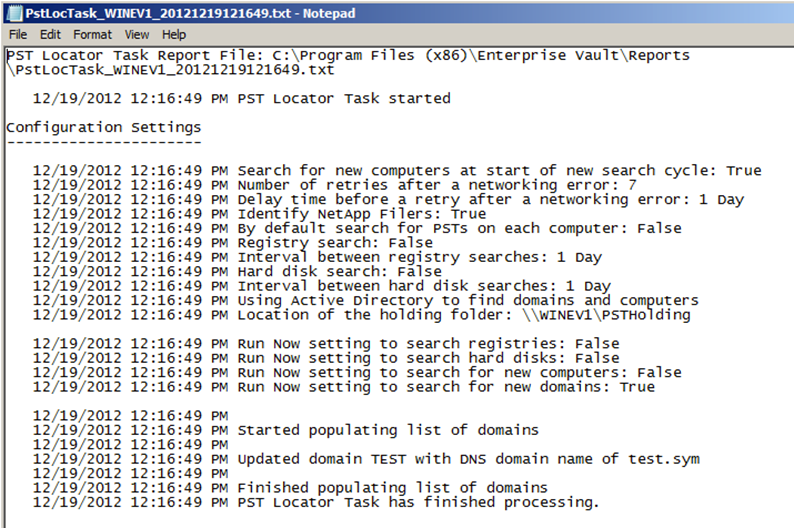
Task: Place cursor on 'PST Locator Task started' line
Action: tap(343, 99)
